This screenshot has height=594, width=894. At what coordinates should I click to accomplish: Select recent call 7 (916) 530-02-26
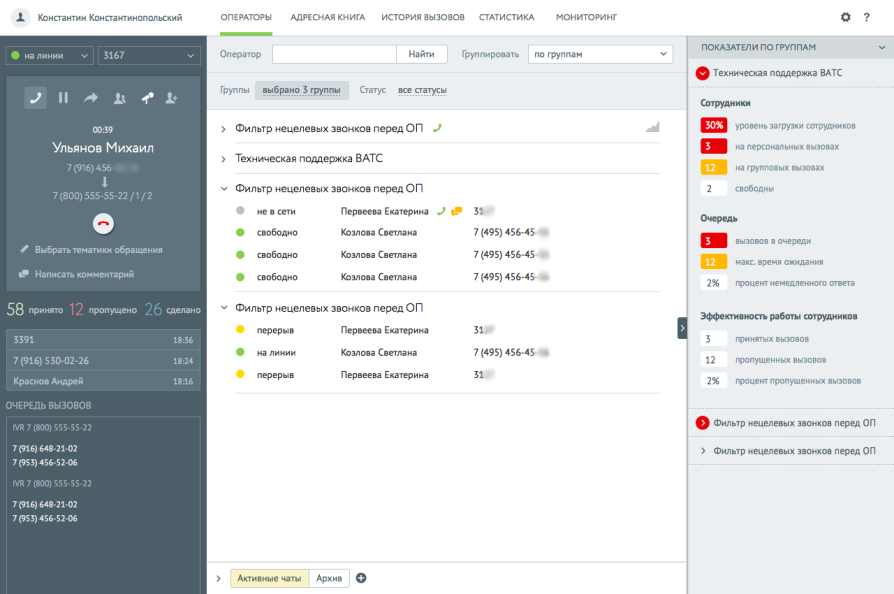pyautogui.click(x=103, y=360)
